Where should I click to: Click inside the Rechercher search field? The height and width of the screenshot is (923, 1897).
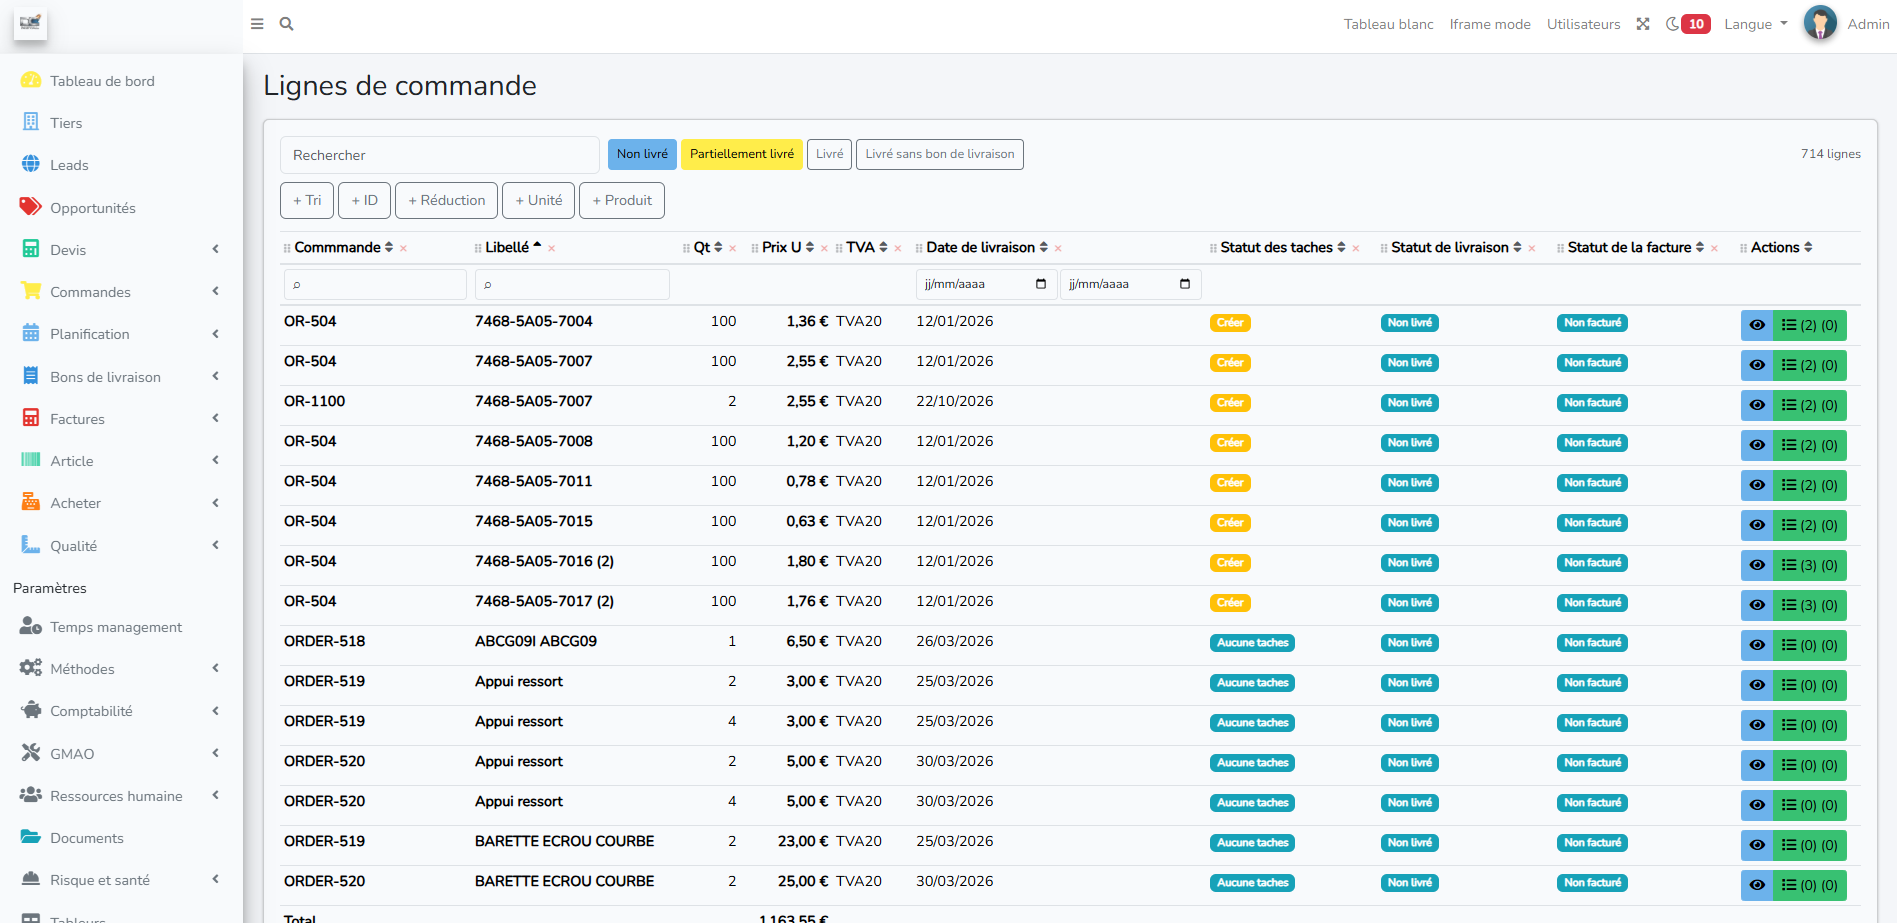coord(438,154)
